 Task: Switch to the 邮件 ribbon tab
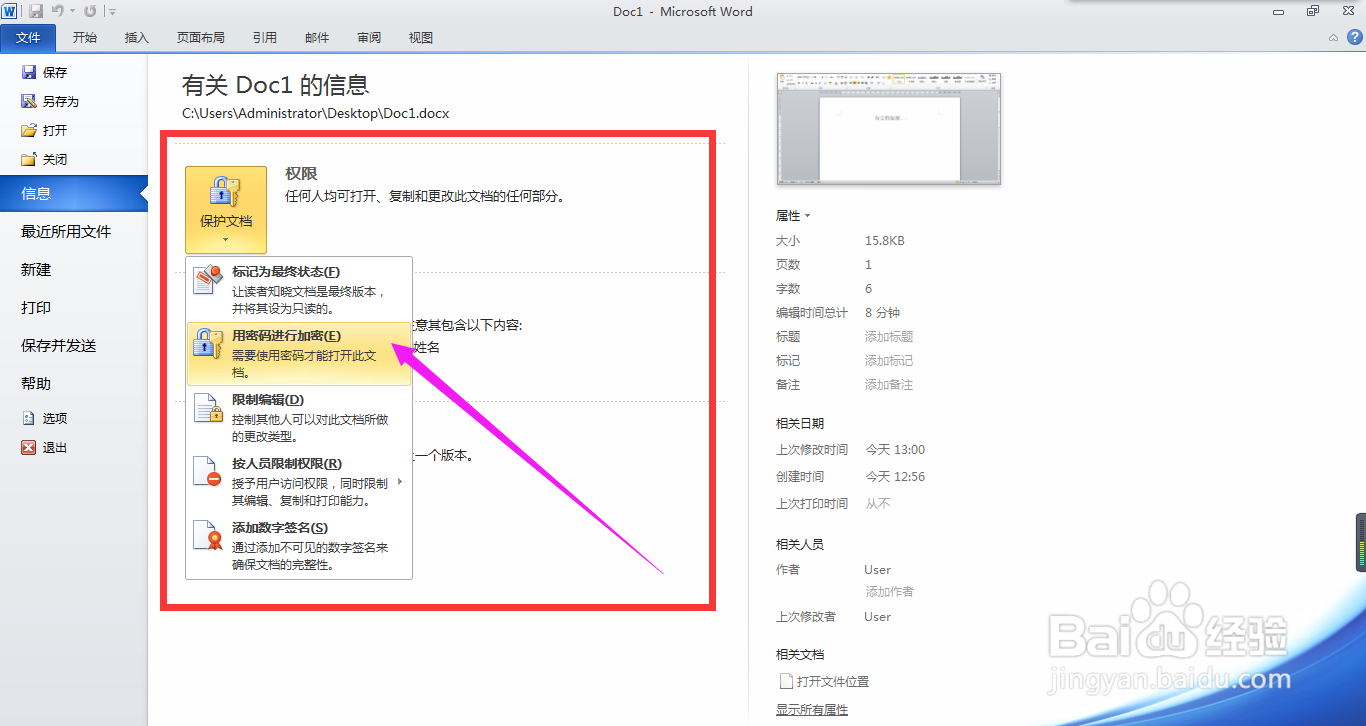pos(317,38)
